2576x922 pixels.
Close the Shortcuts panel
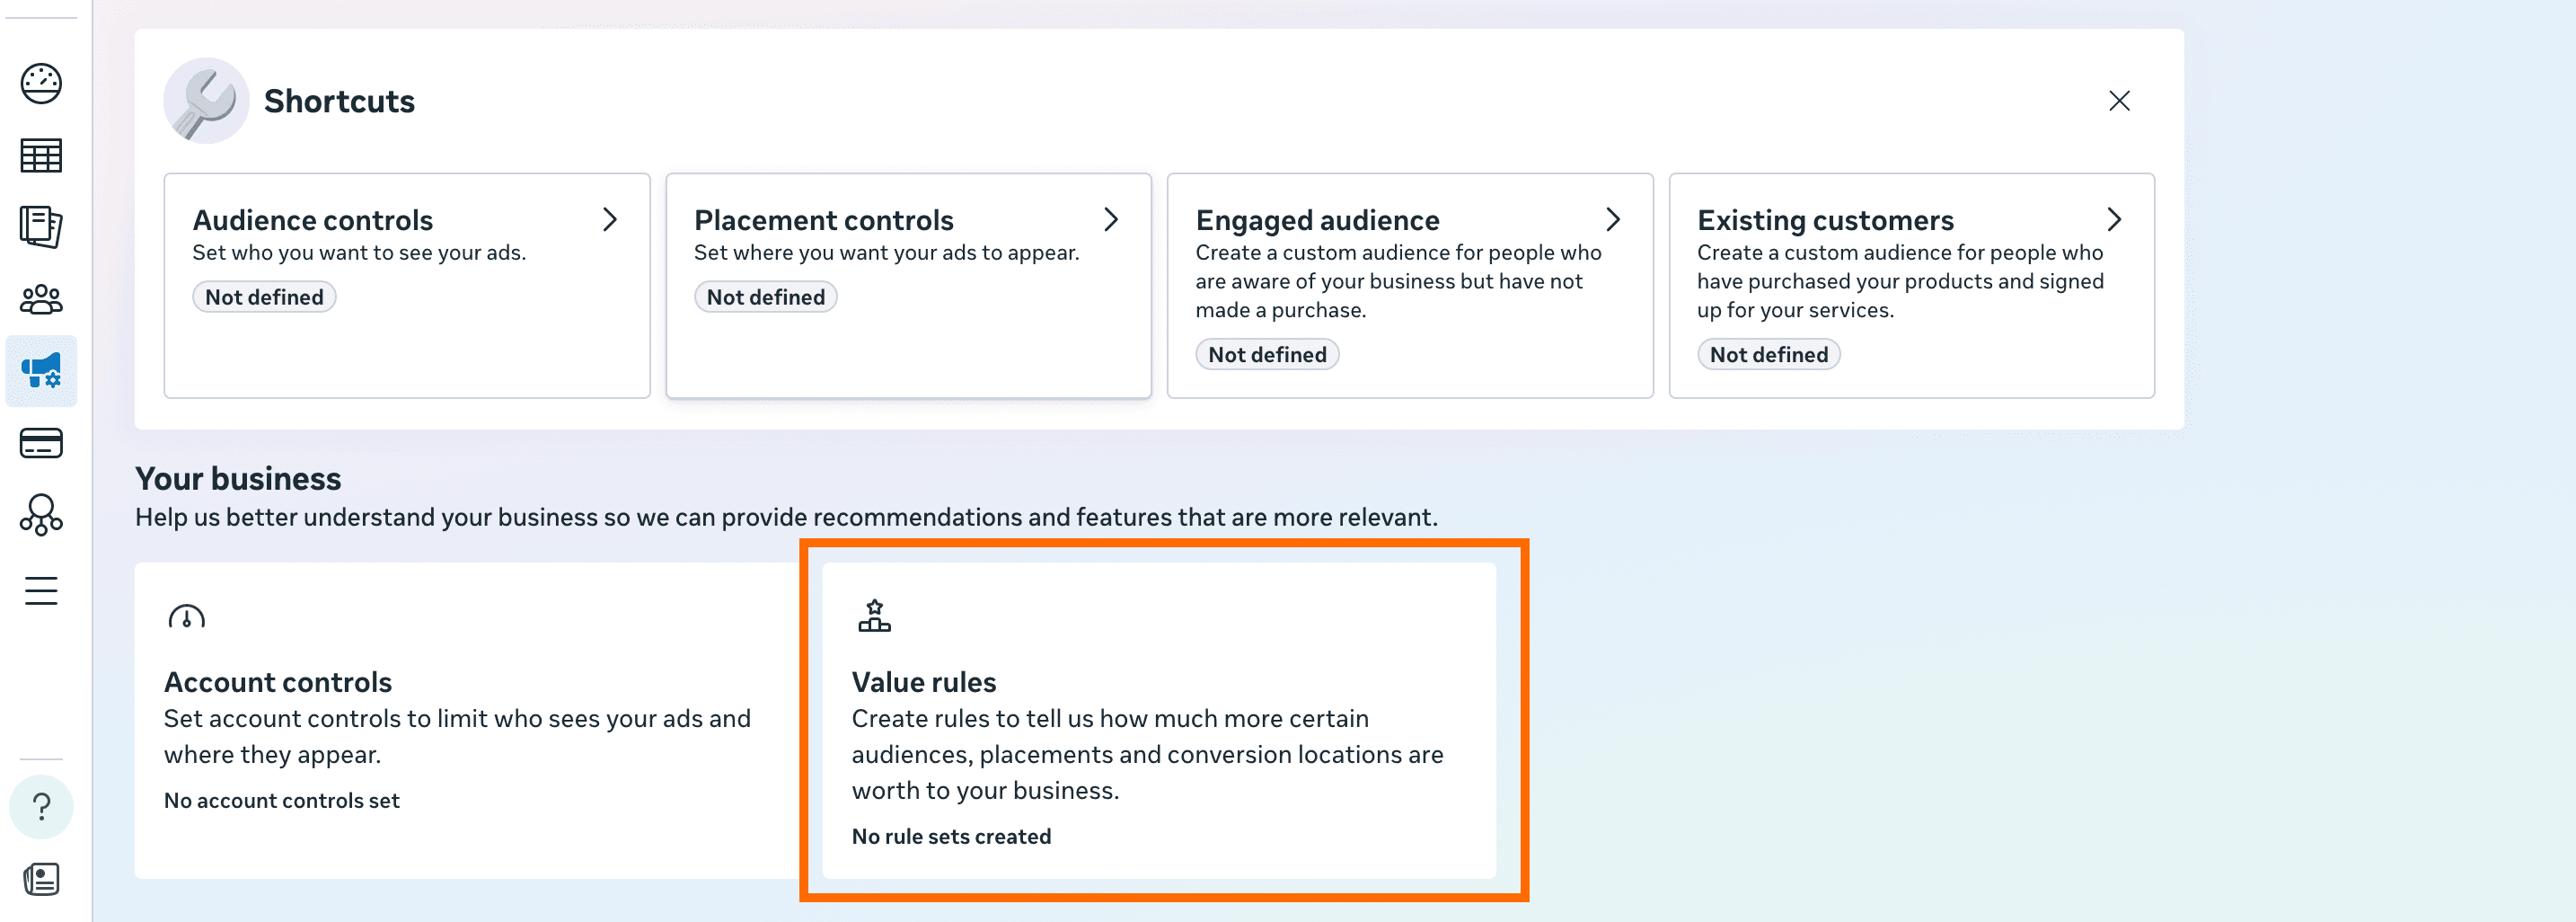coord(2118,101)
